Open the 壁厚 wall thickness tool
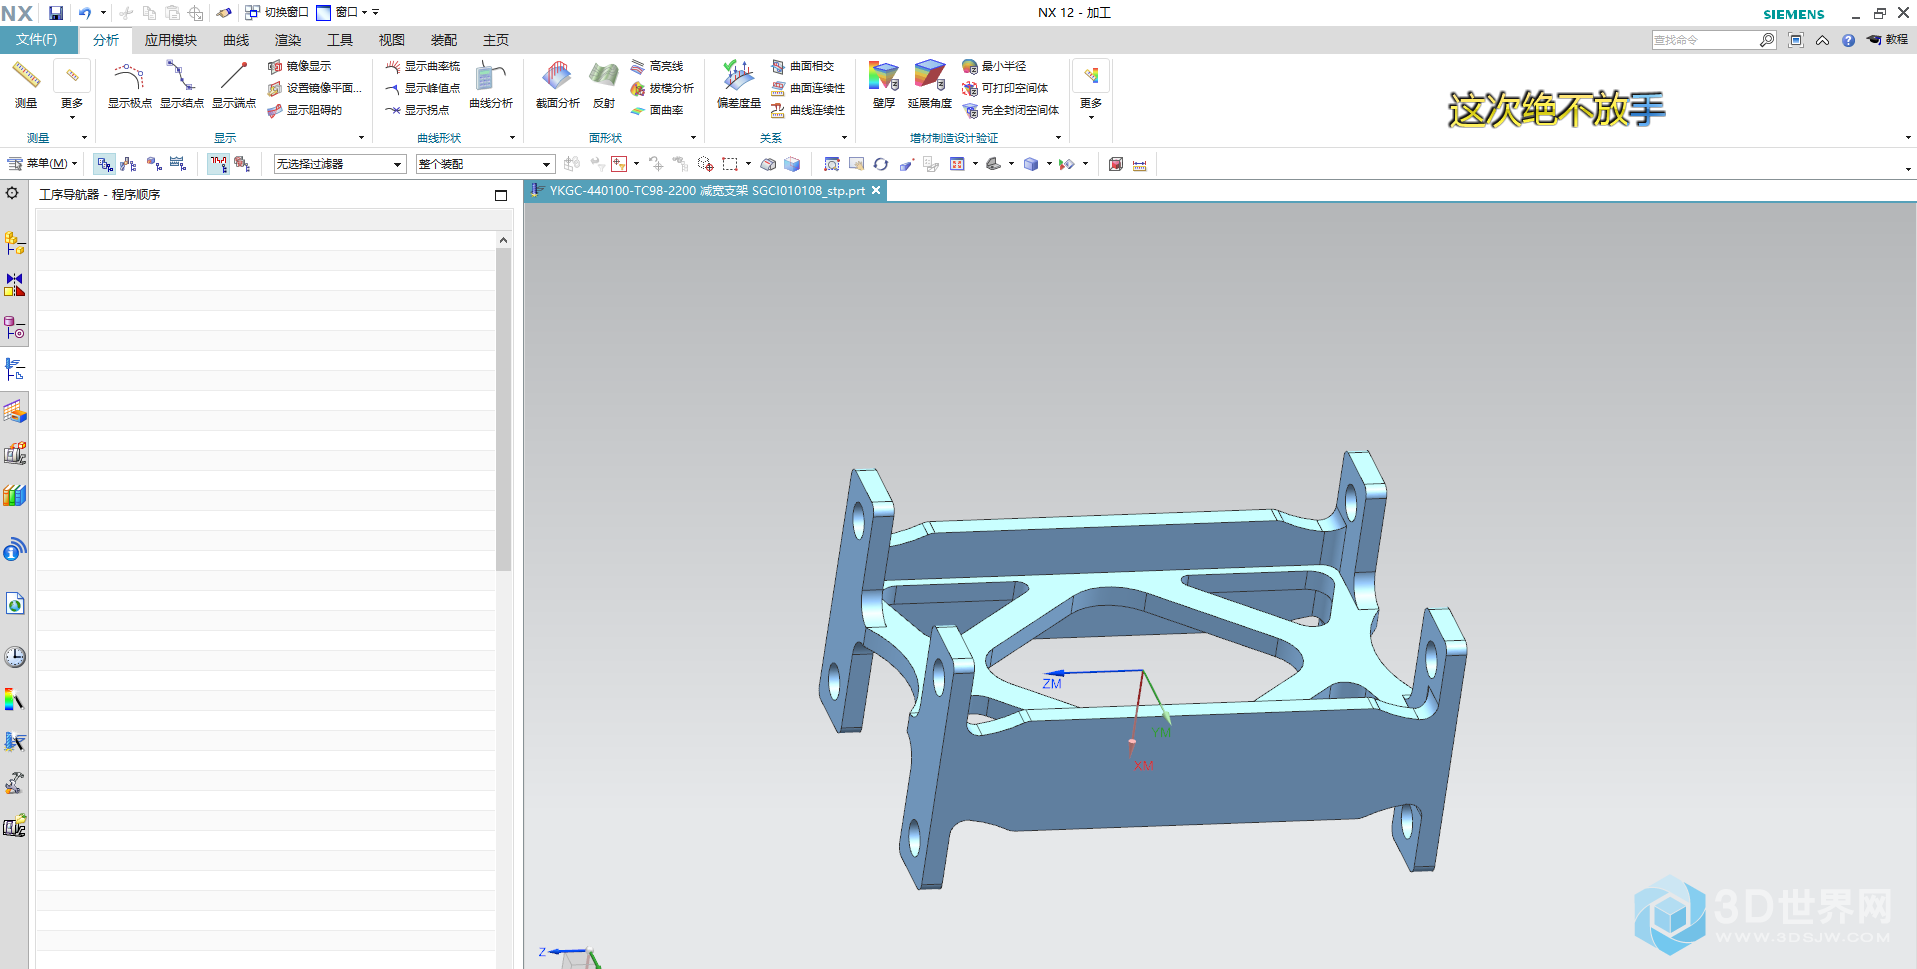The width and height of the screenshot is (1917, 969). 884,84
